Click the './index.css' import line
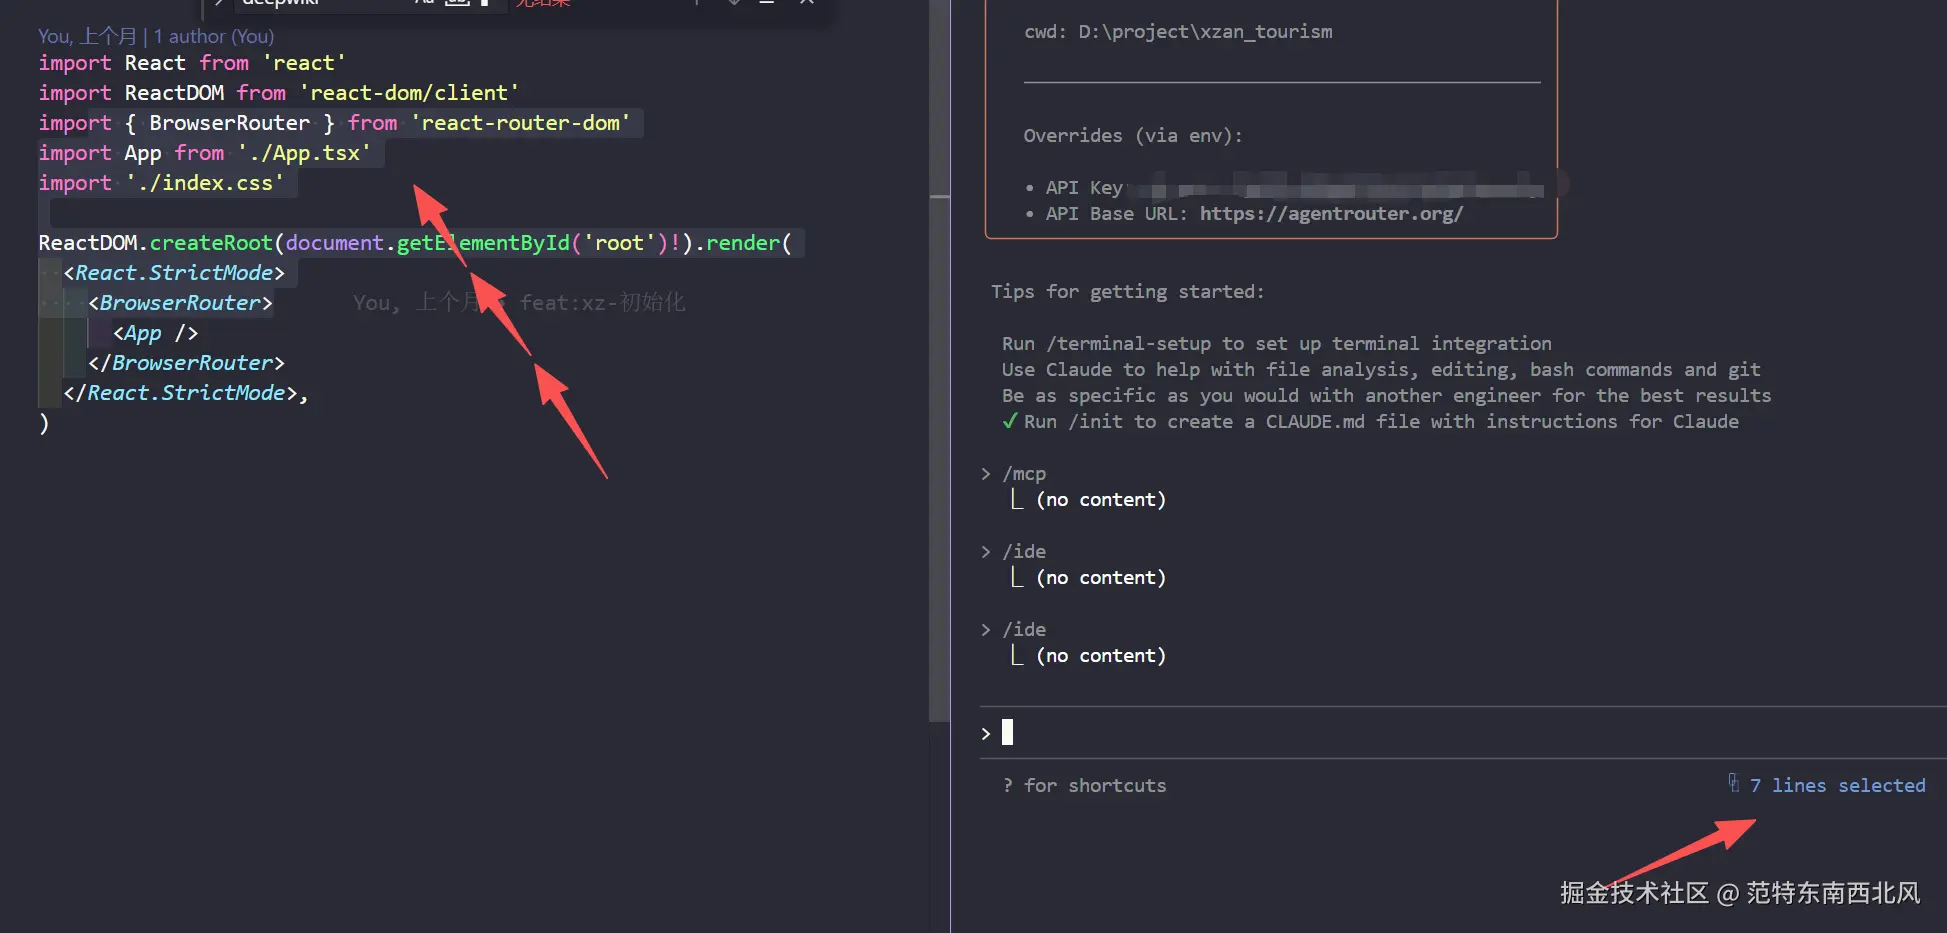The image size is (1947, 933). pyautogui.click(x=161, y=182)
